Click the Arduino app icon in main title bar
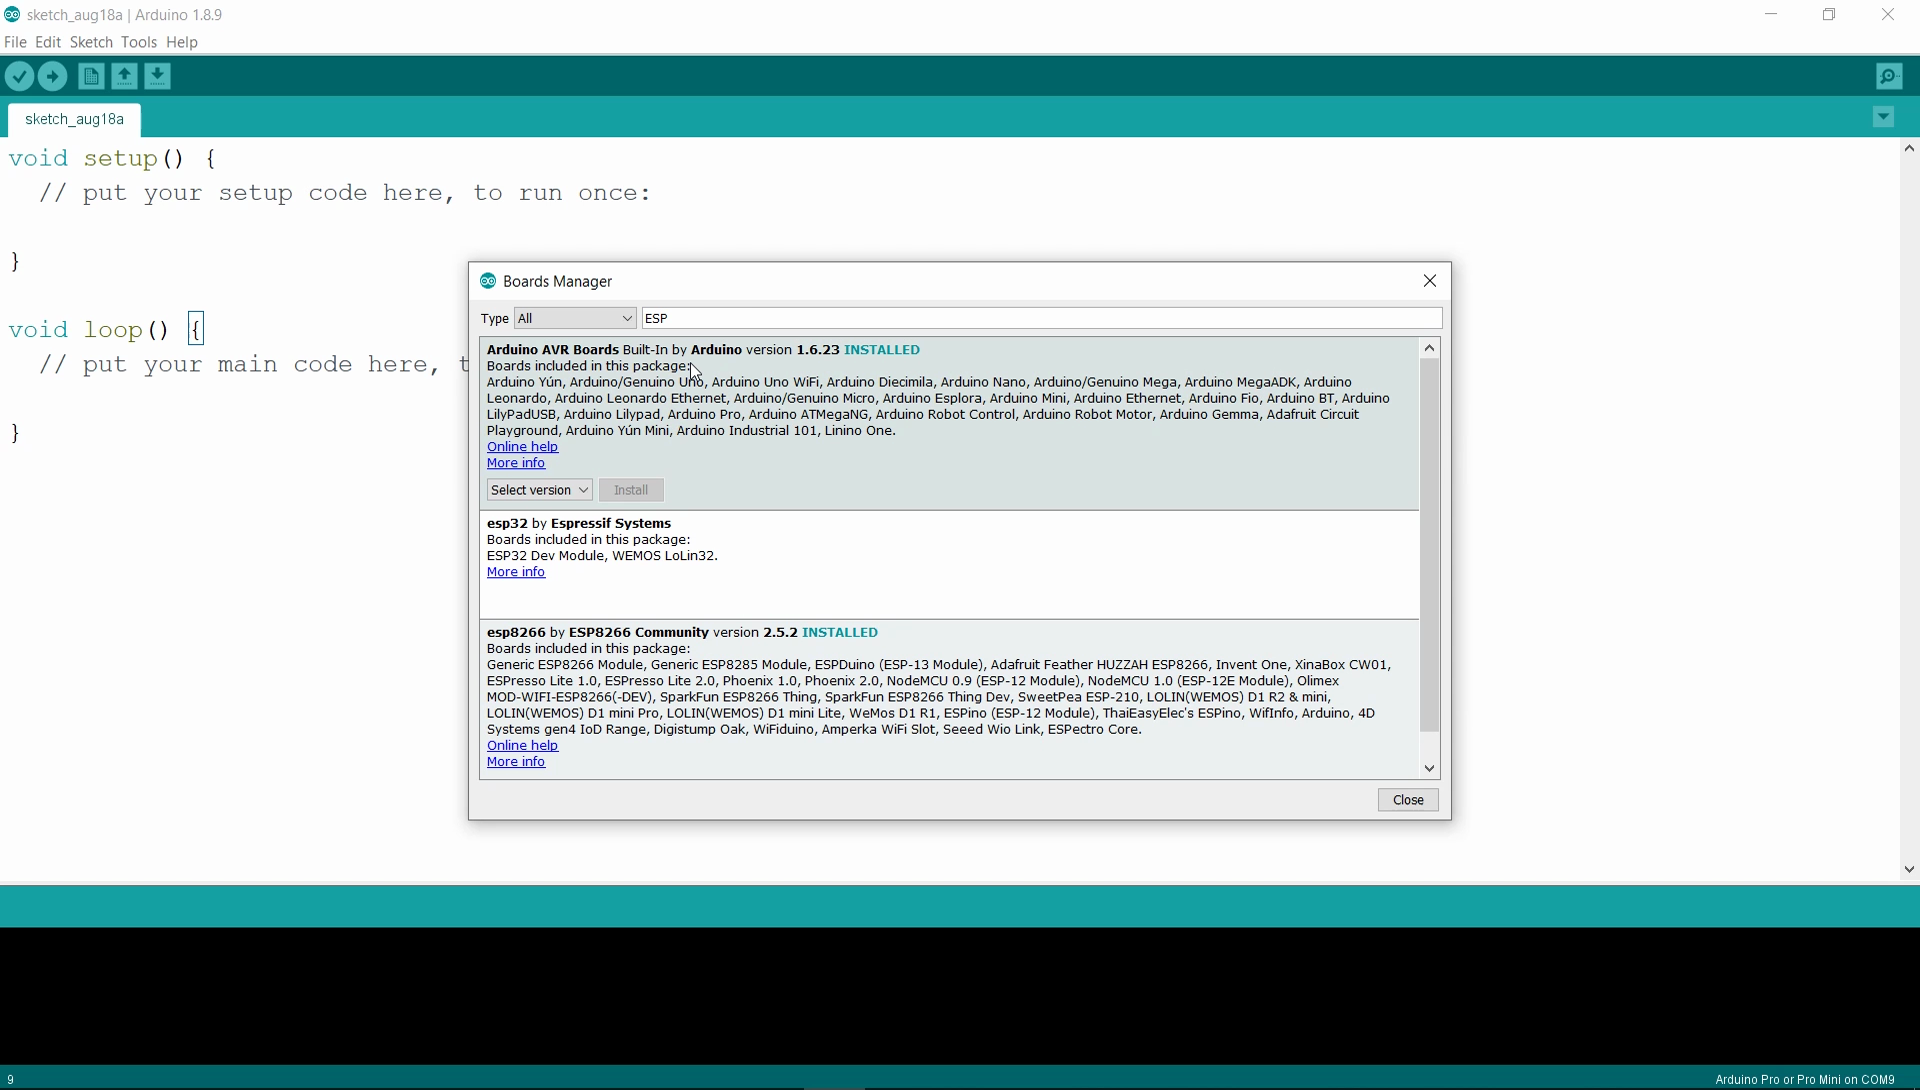This screenshot has width=1920, height=1090. click(x=12, y=14)
